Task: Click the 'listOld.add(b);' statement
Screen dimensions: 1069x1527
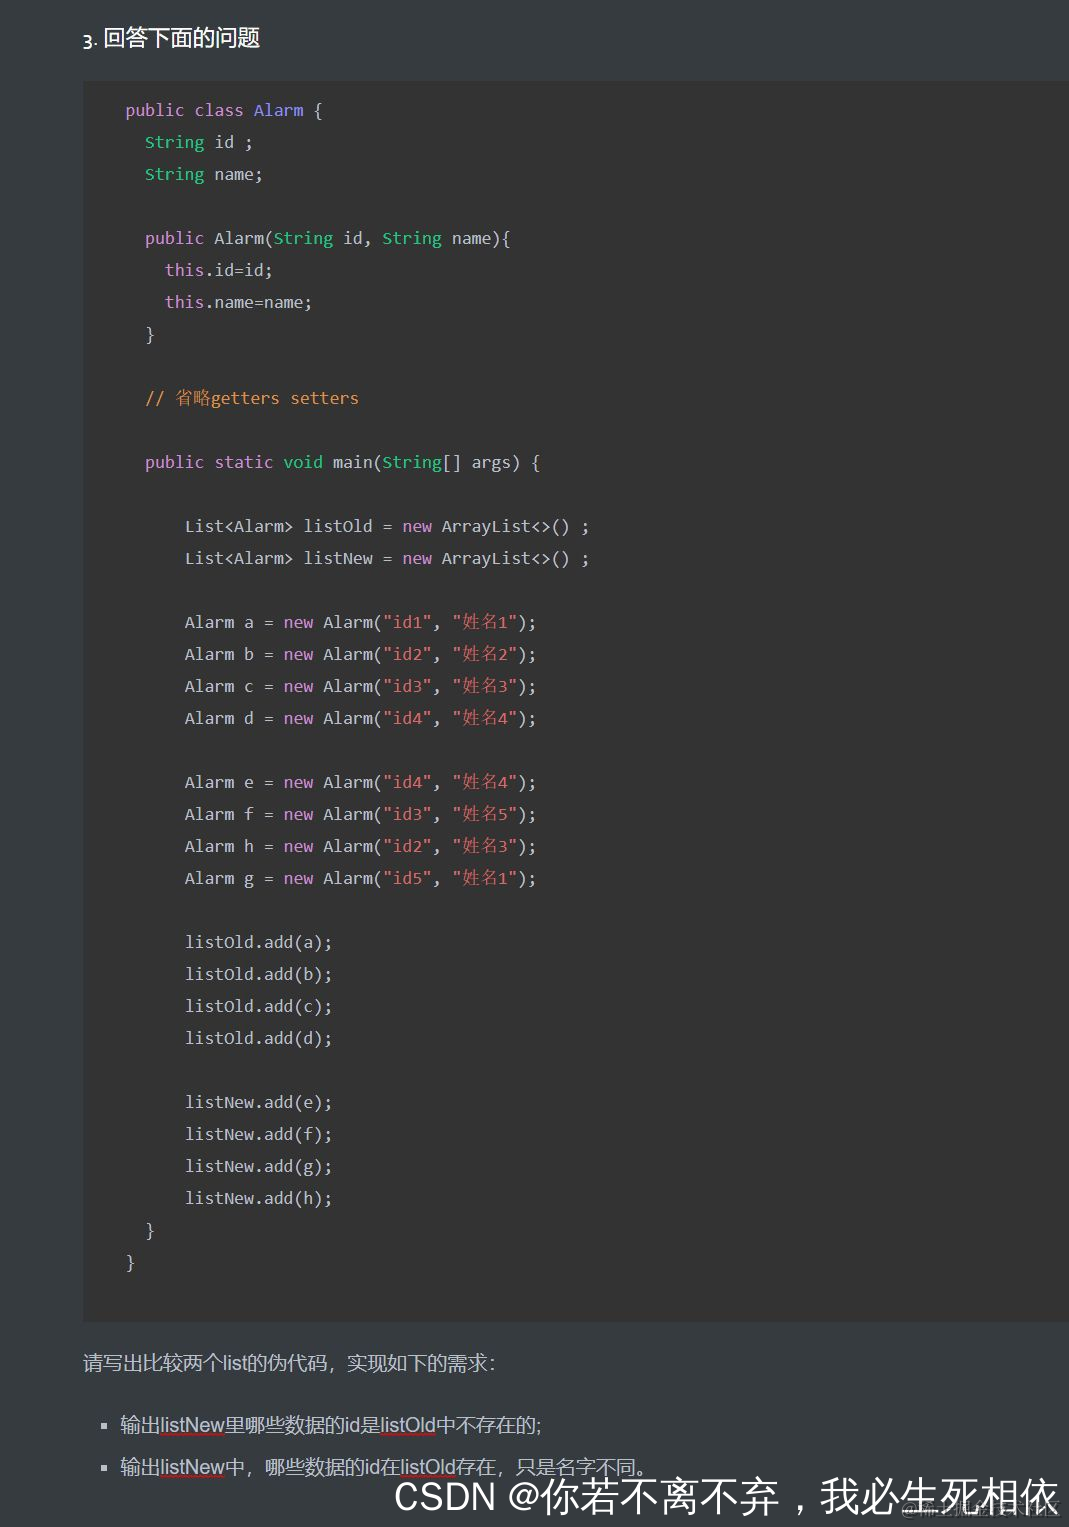Action: pos(259,974)
